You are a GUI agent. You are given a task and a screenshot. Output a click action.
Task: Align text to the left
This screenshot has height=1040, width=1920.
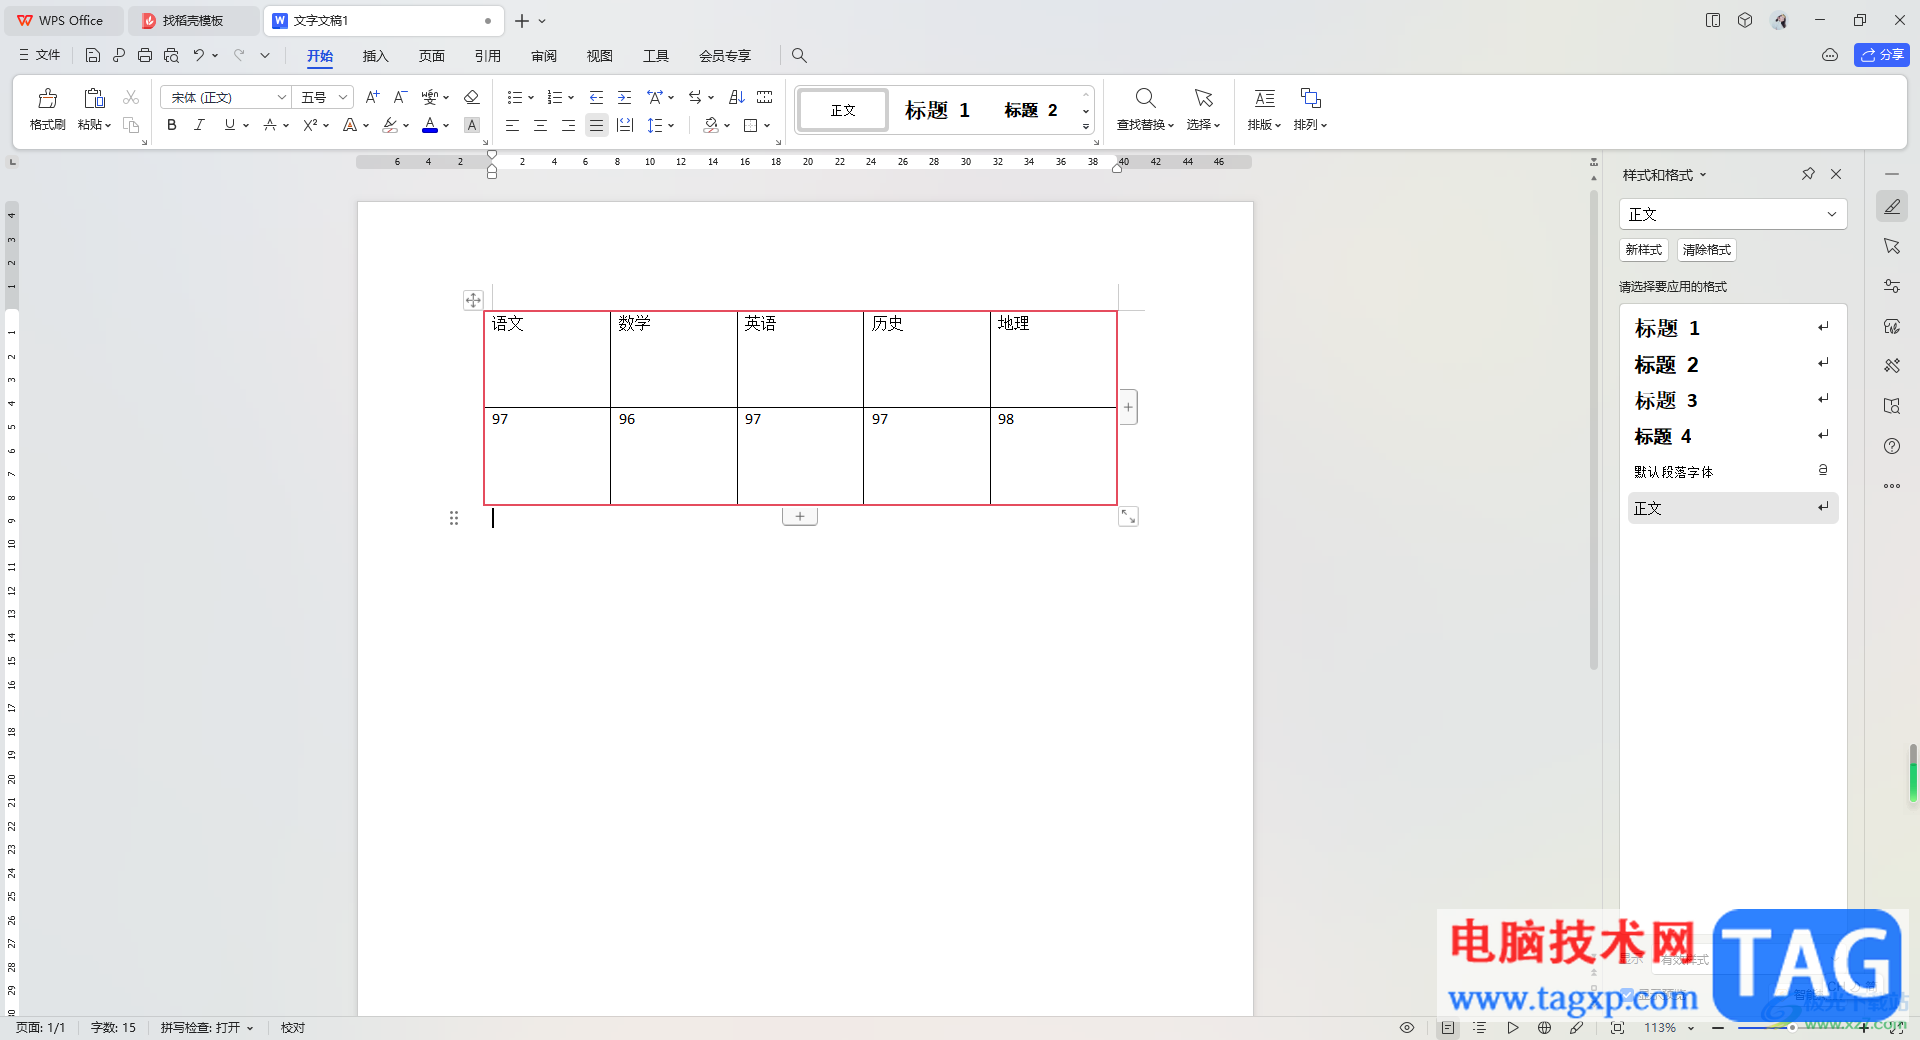tap(512, 125)
